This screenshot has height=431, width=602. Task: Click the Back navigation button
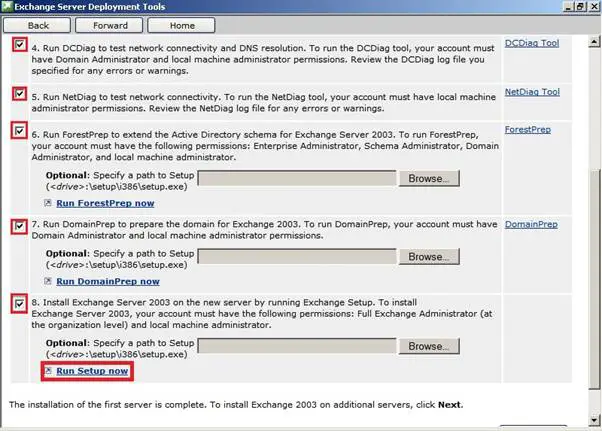click(37, 25)
